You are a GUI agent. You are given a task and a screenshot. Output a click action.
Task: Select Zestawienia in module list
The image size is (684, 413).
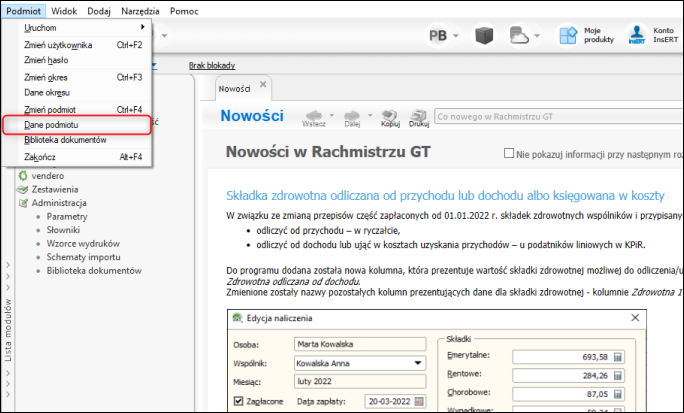55,189
